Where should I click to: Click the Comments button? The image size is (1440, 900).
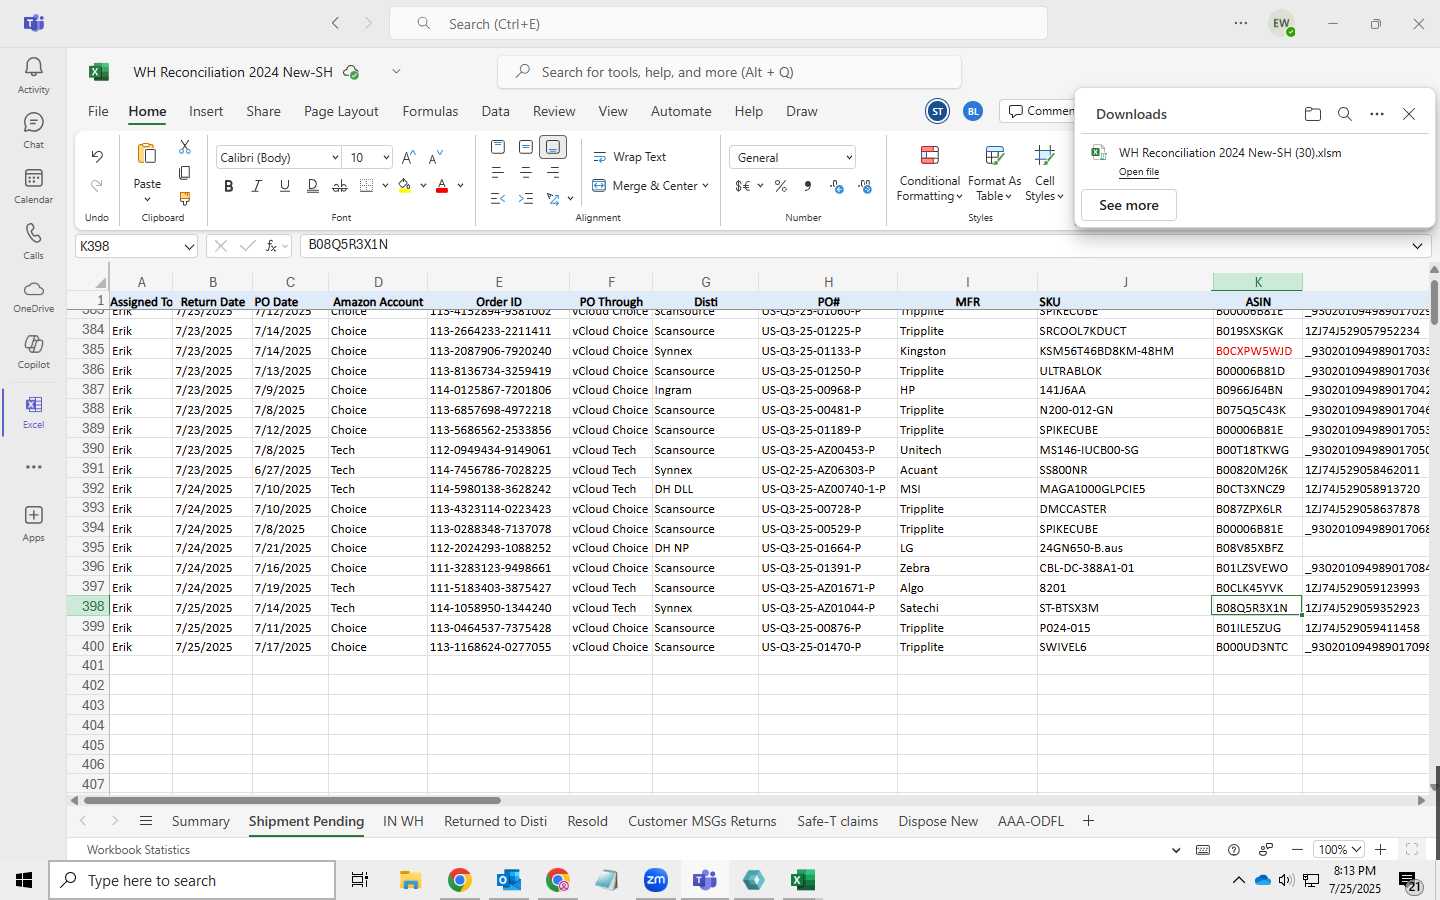(x=1040, y=111)
